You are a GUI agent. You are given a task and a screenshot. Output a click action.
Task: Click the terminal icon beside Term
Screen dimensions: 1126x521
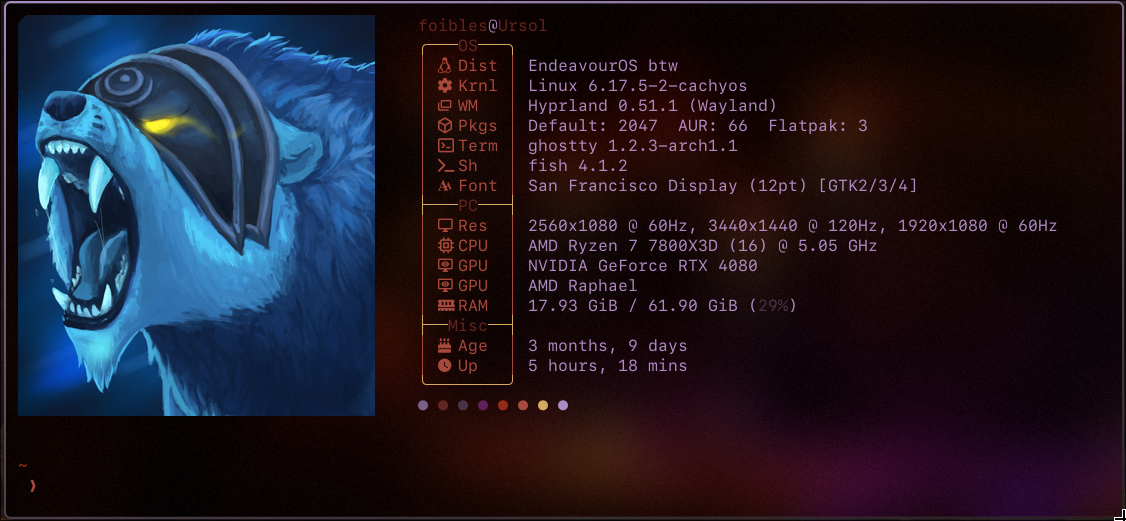point(445,146)
